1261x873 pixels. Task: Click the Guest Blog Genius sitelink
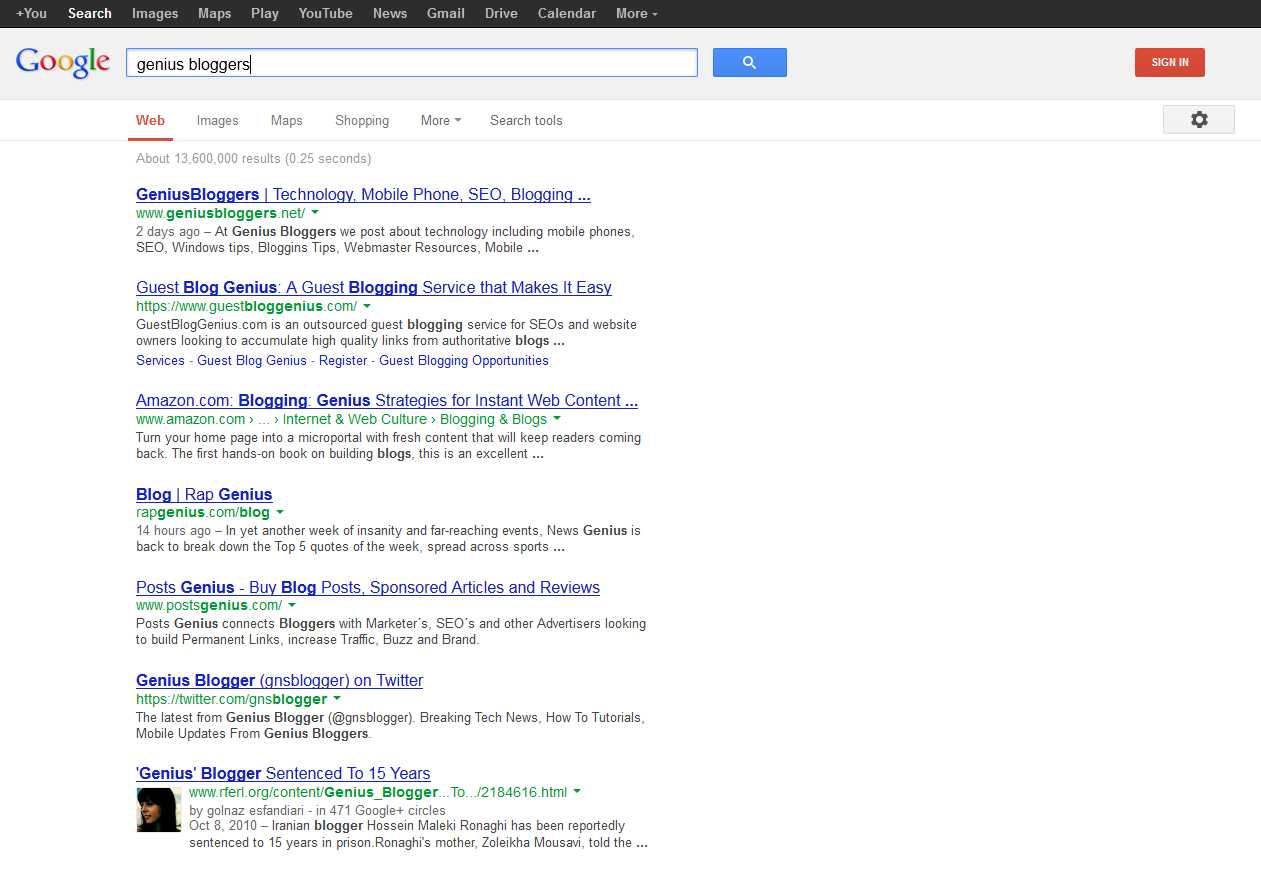(x=252, y=360)
